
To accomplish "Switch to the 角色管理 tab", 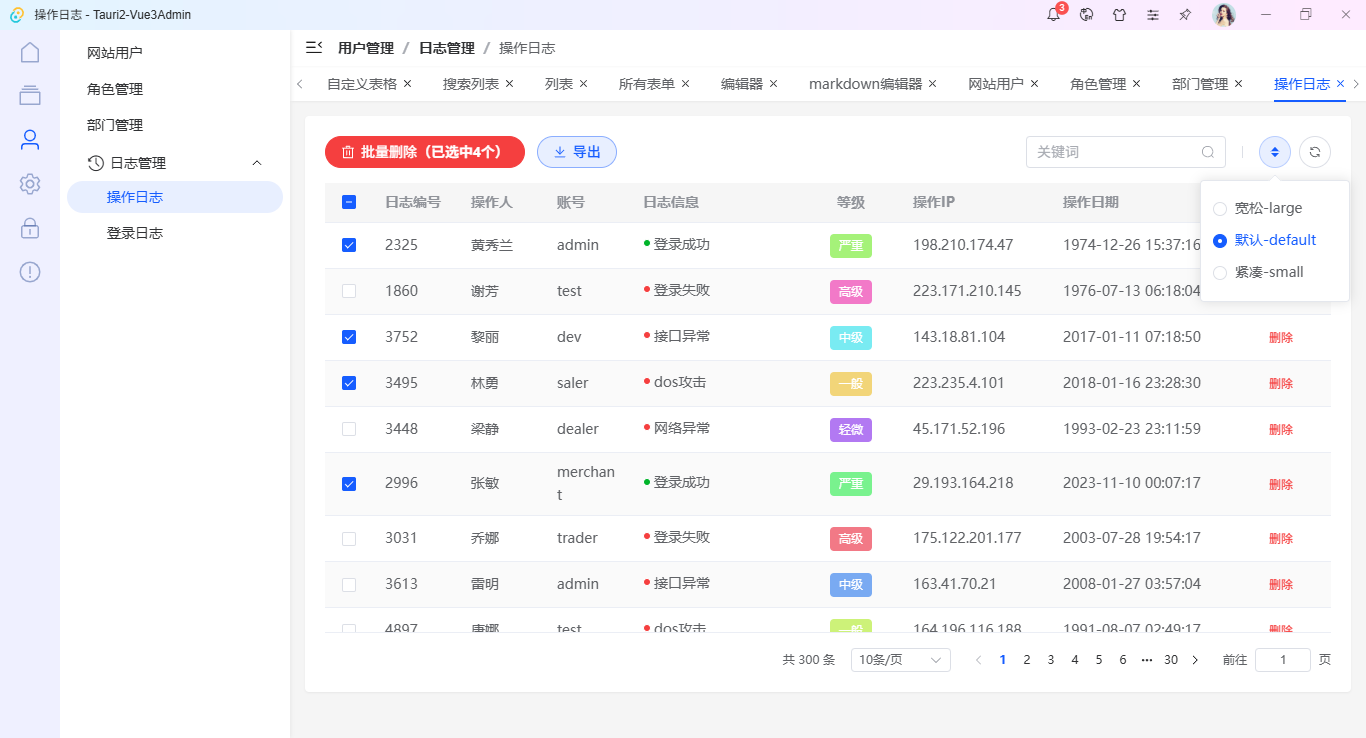I will point(1098,83).
